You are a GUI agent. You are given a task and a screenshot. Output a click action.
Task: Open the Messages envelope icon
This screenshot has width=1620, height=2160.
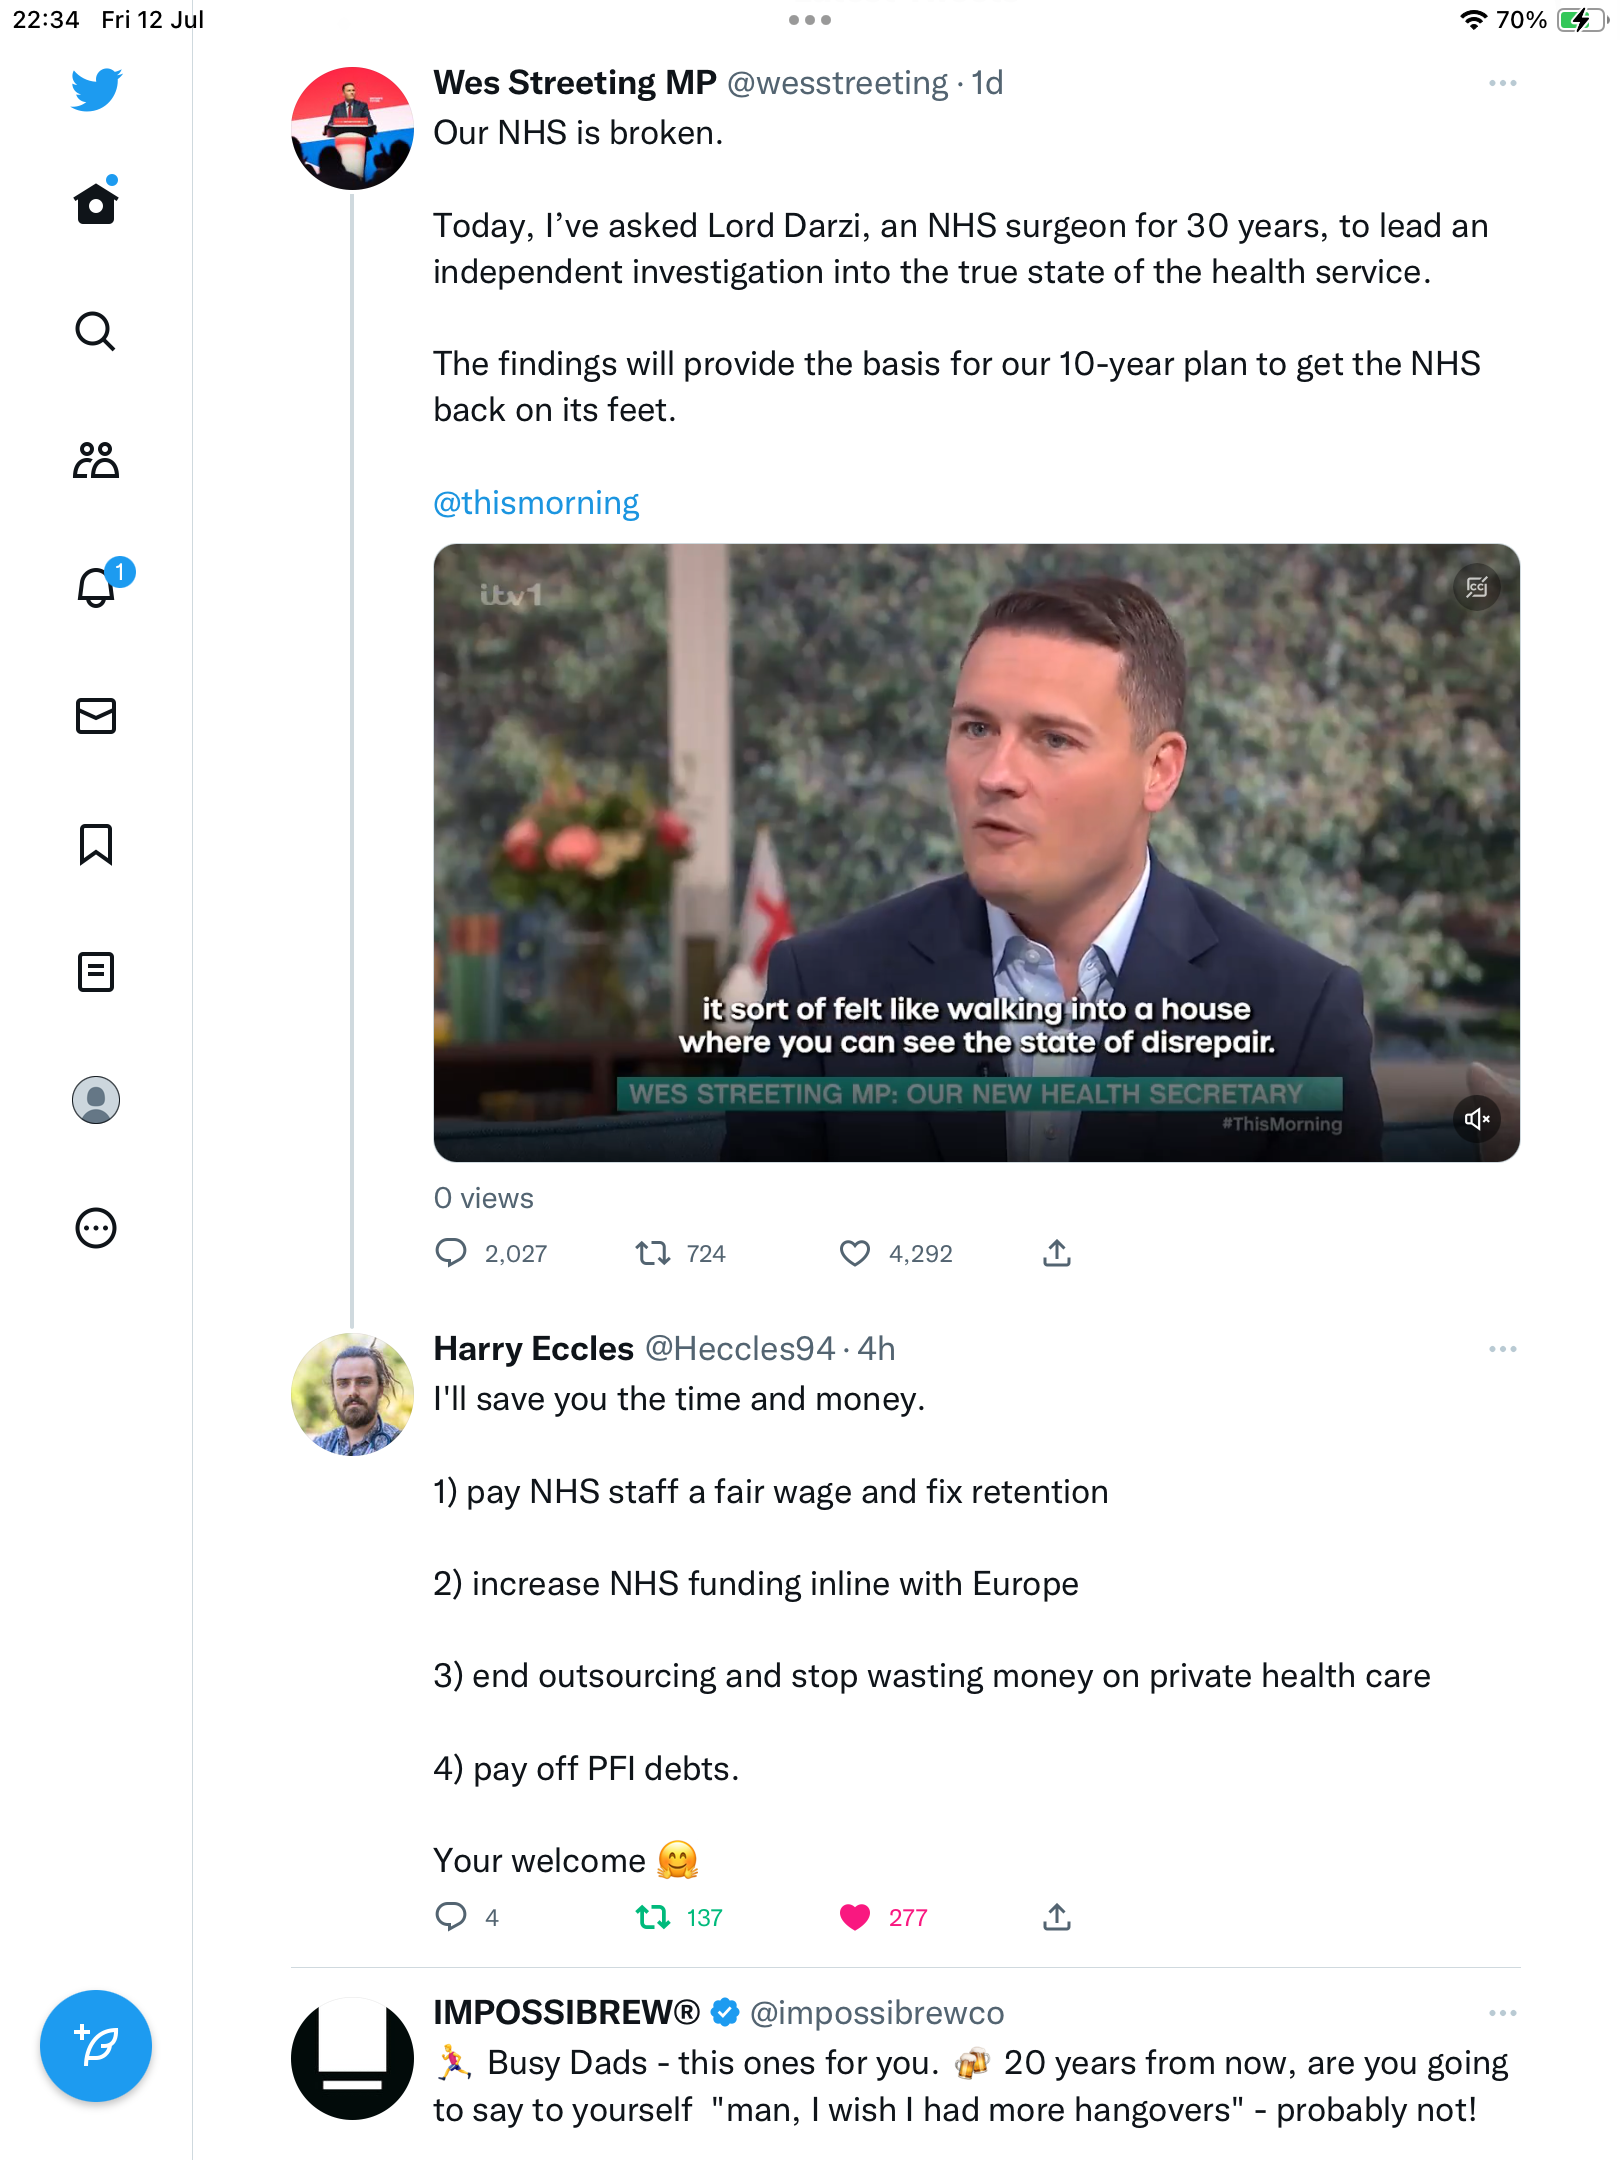pos(96,716)
